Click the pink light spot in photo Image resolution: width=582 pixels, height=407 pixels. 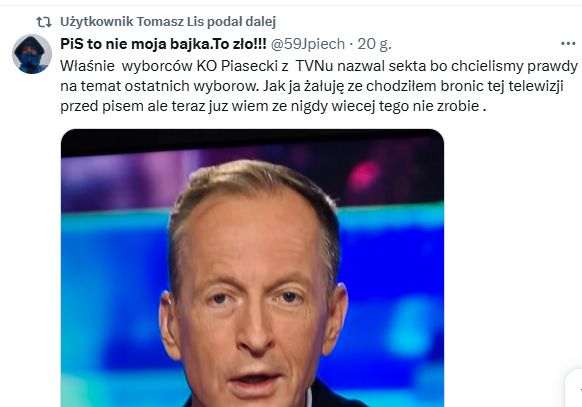coord(364,175)
